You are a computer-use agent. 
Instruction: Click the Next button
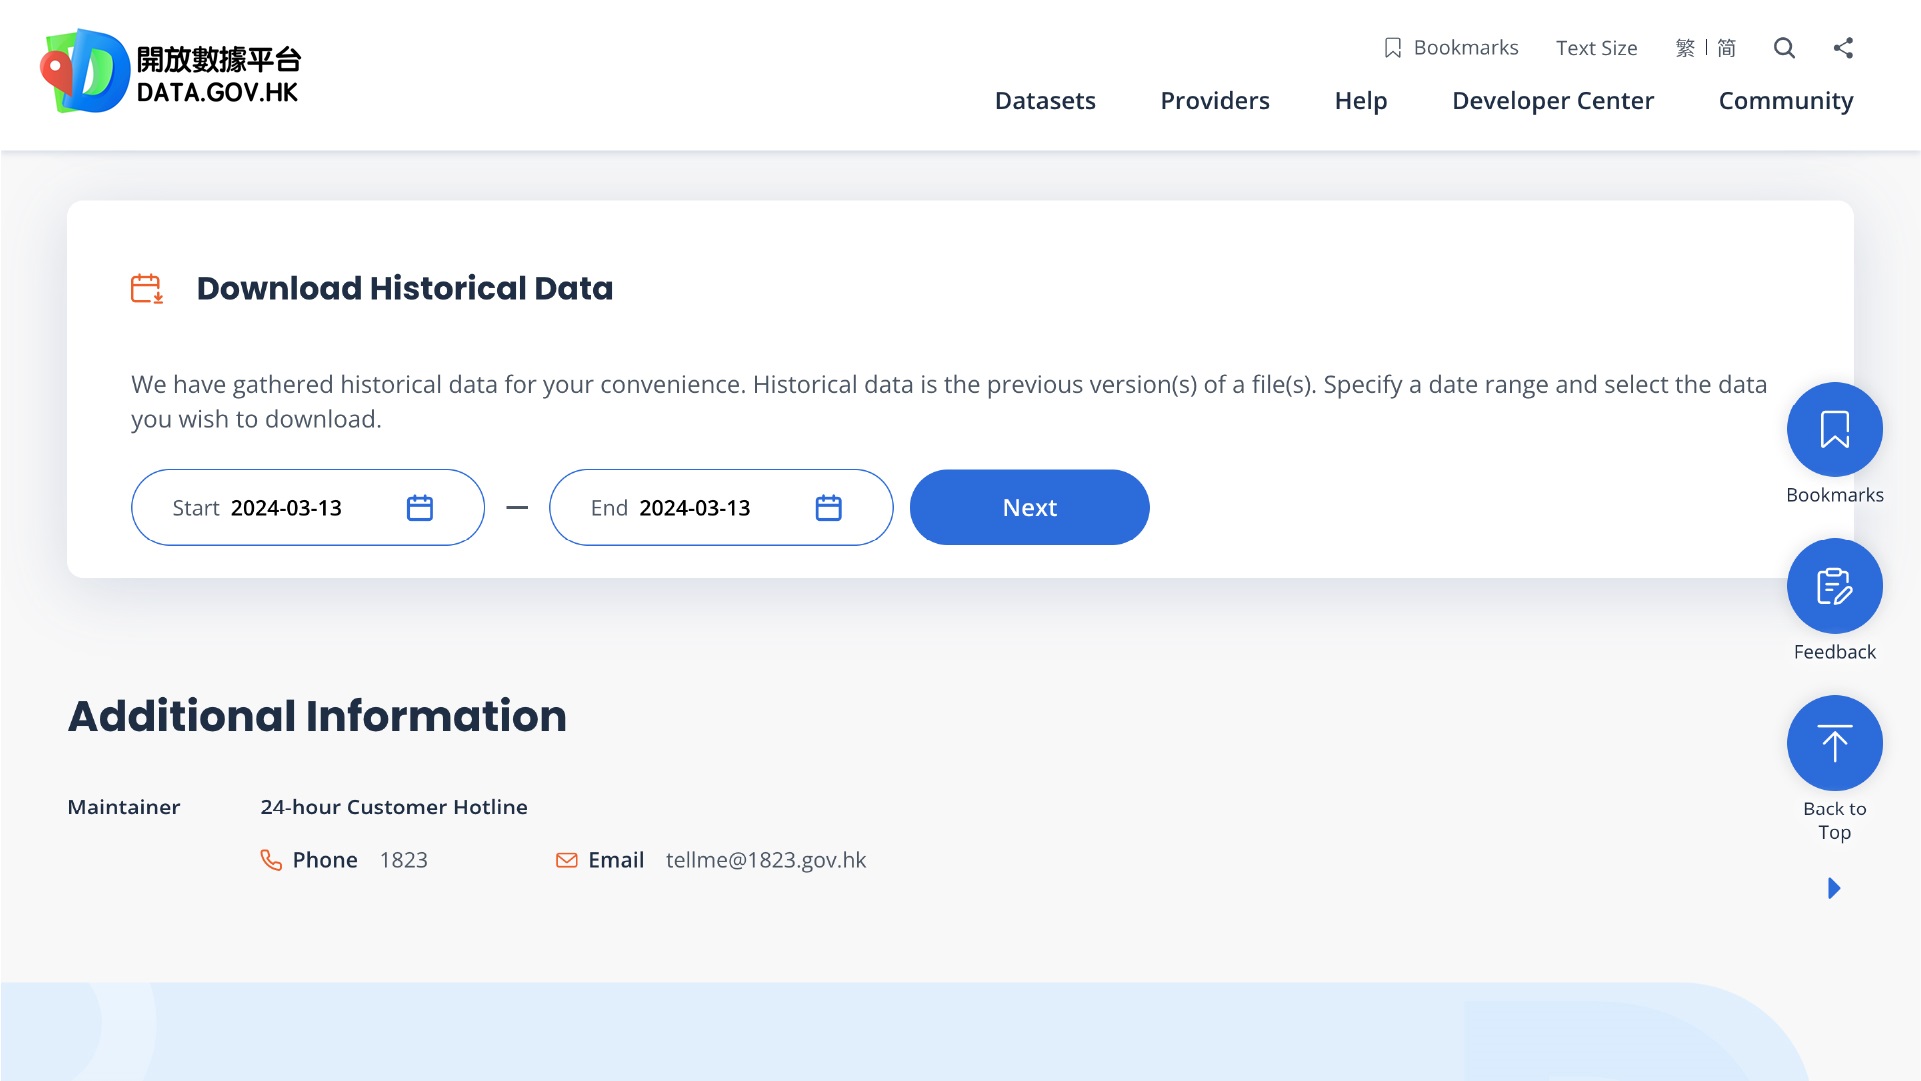1029,507
